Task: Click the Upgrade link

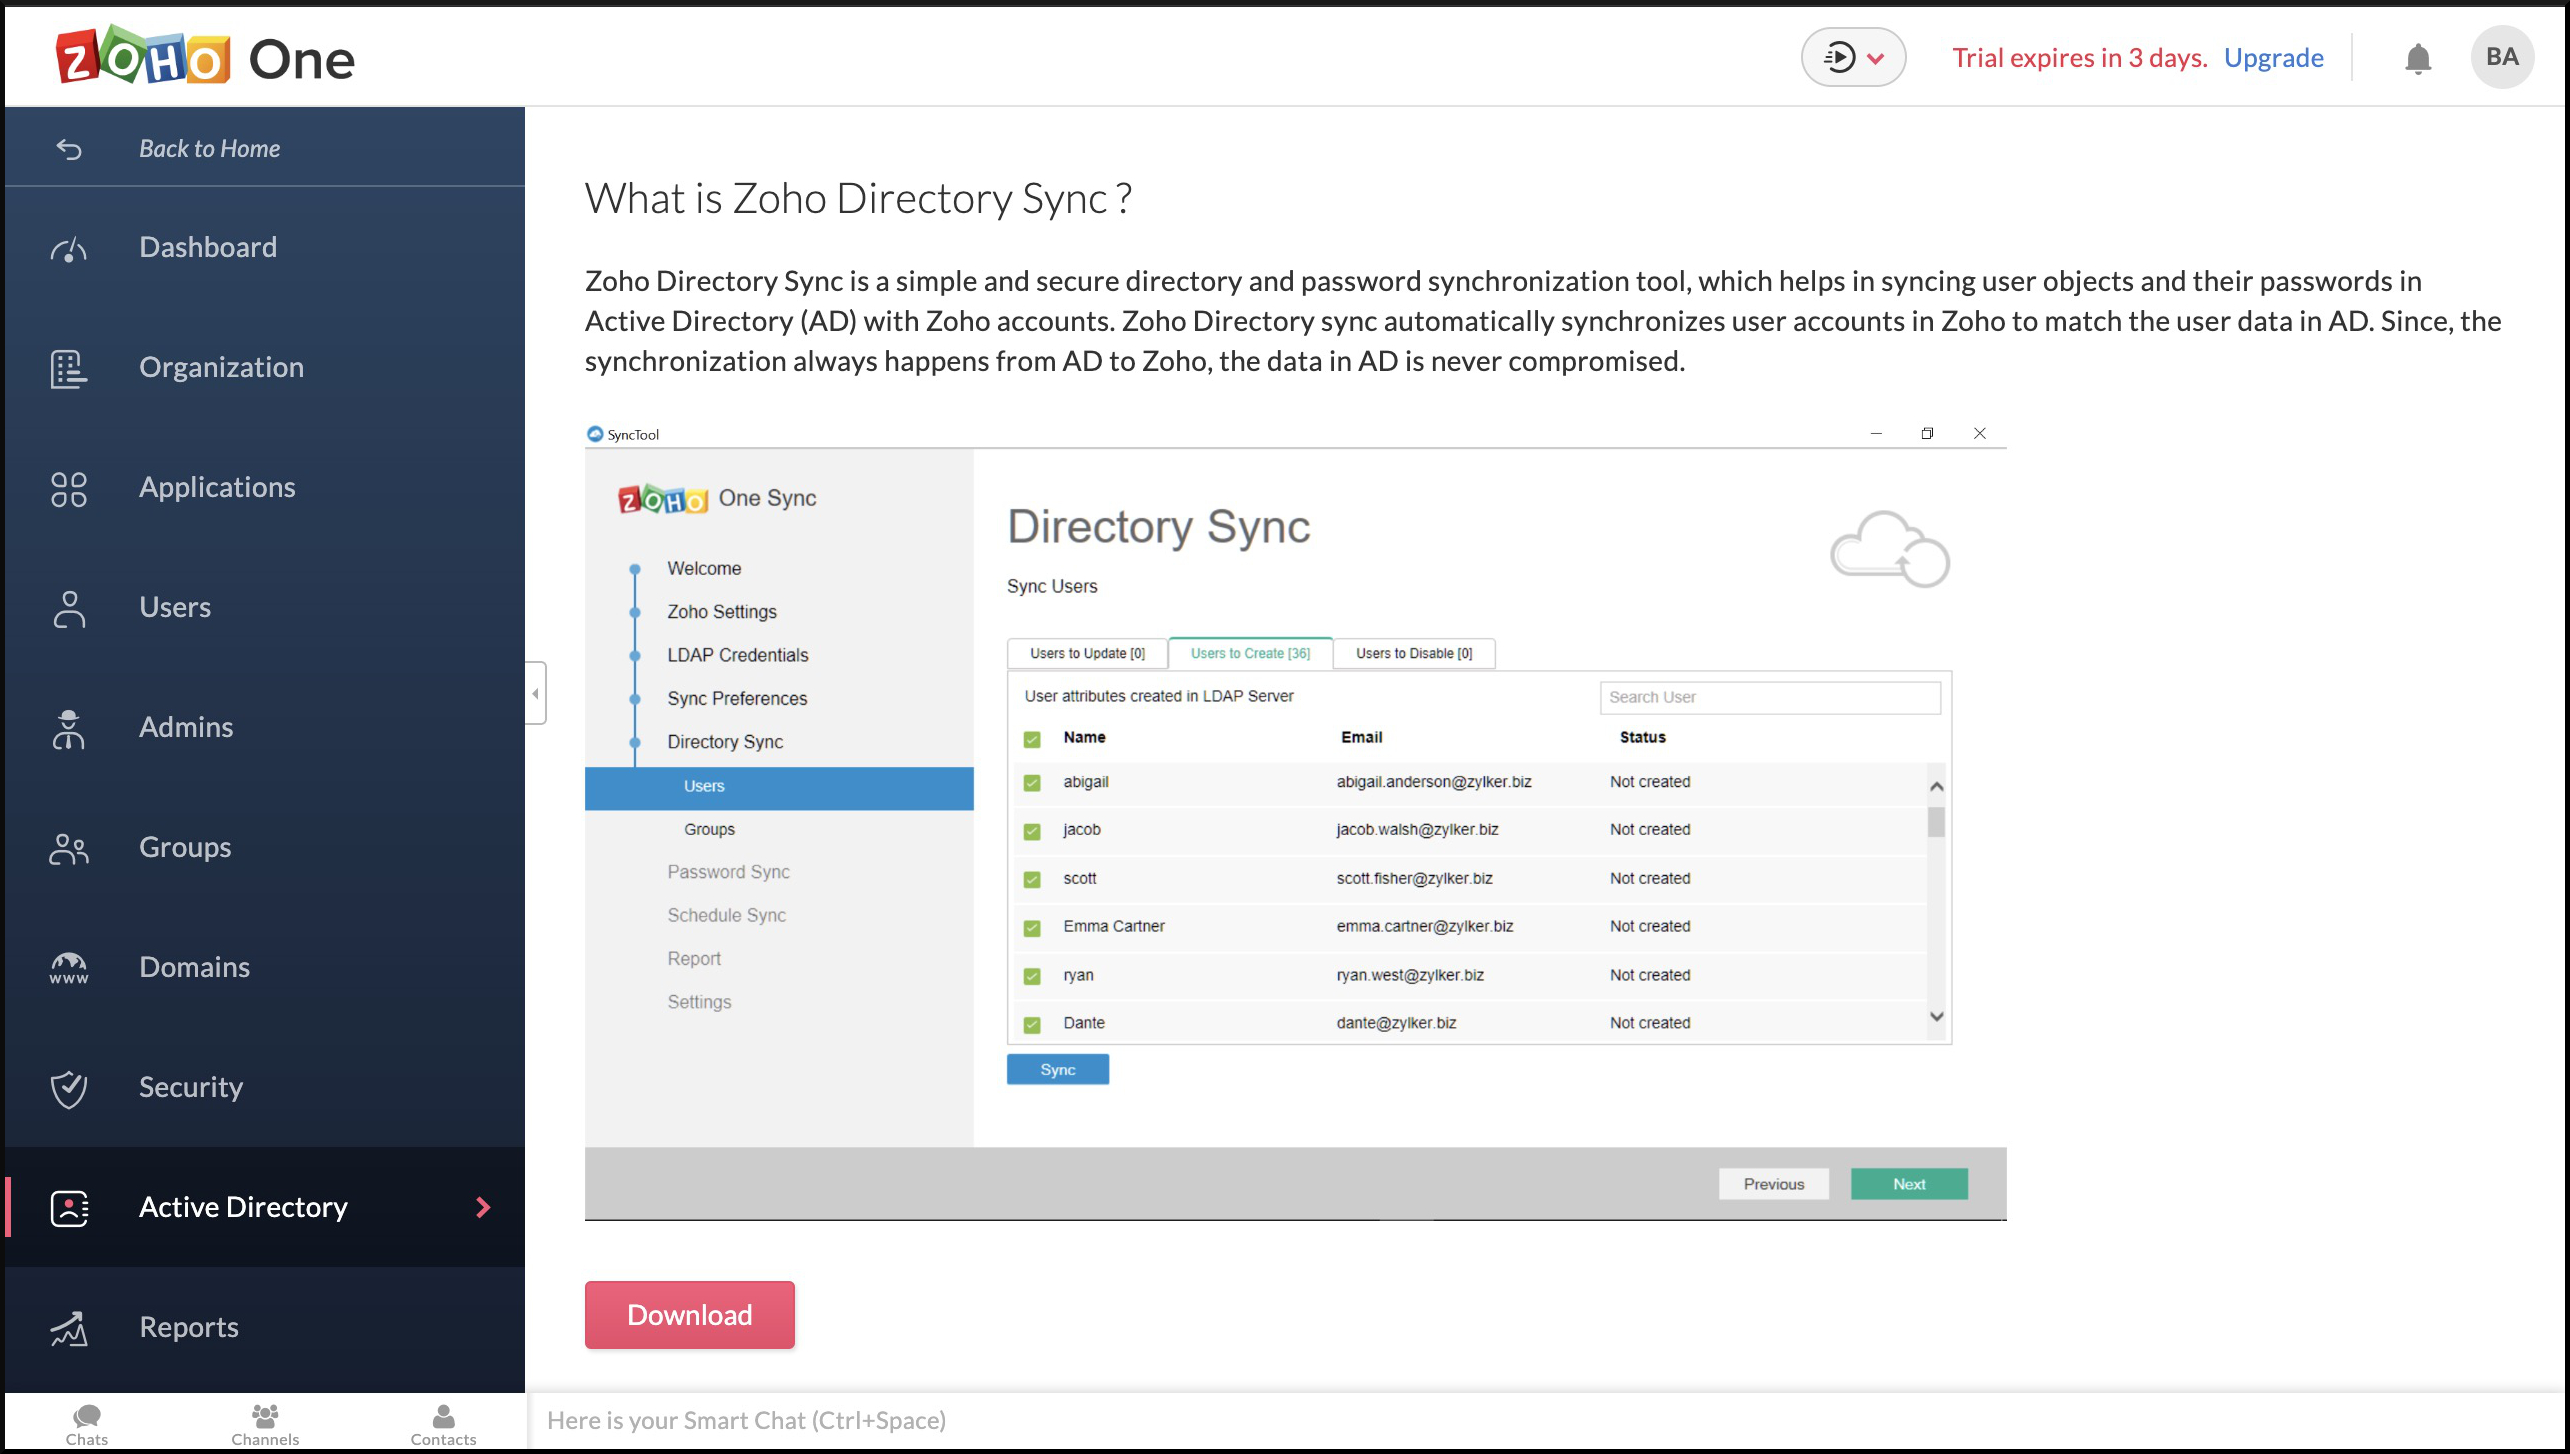Action: click(x=2273, y=58)
